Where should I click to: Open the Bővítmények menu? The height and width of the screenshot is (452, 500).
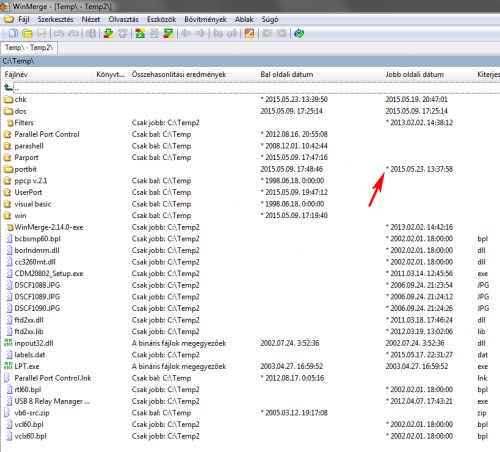click(x=205, y=19)
